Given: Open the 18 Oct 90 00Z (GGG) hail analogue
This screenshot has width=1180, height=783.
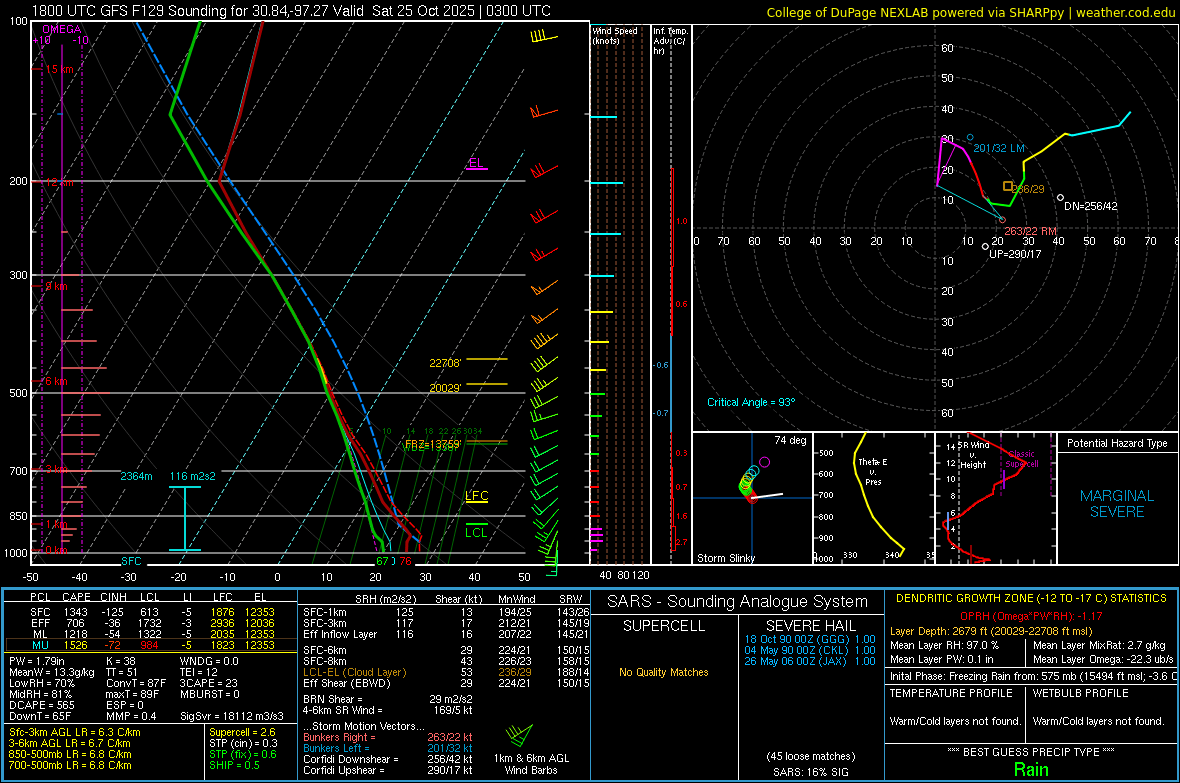Looking at the screenshot, I should [x=810, y=639].
